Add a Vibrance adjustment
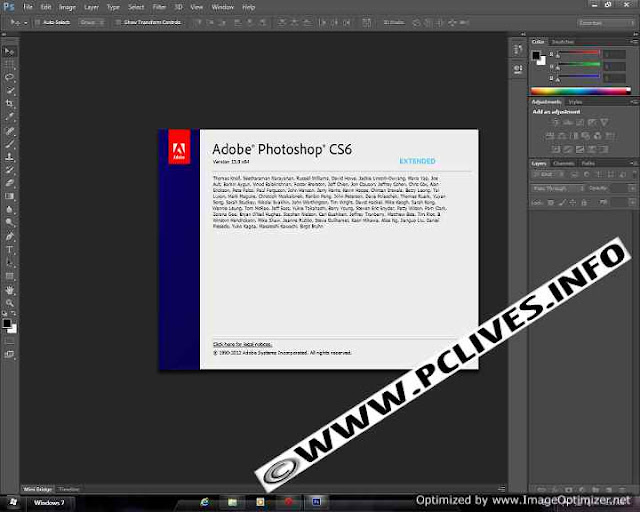Viewport: 640px width, 512px height. [604, 122]
